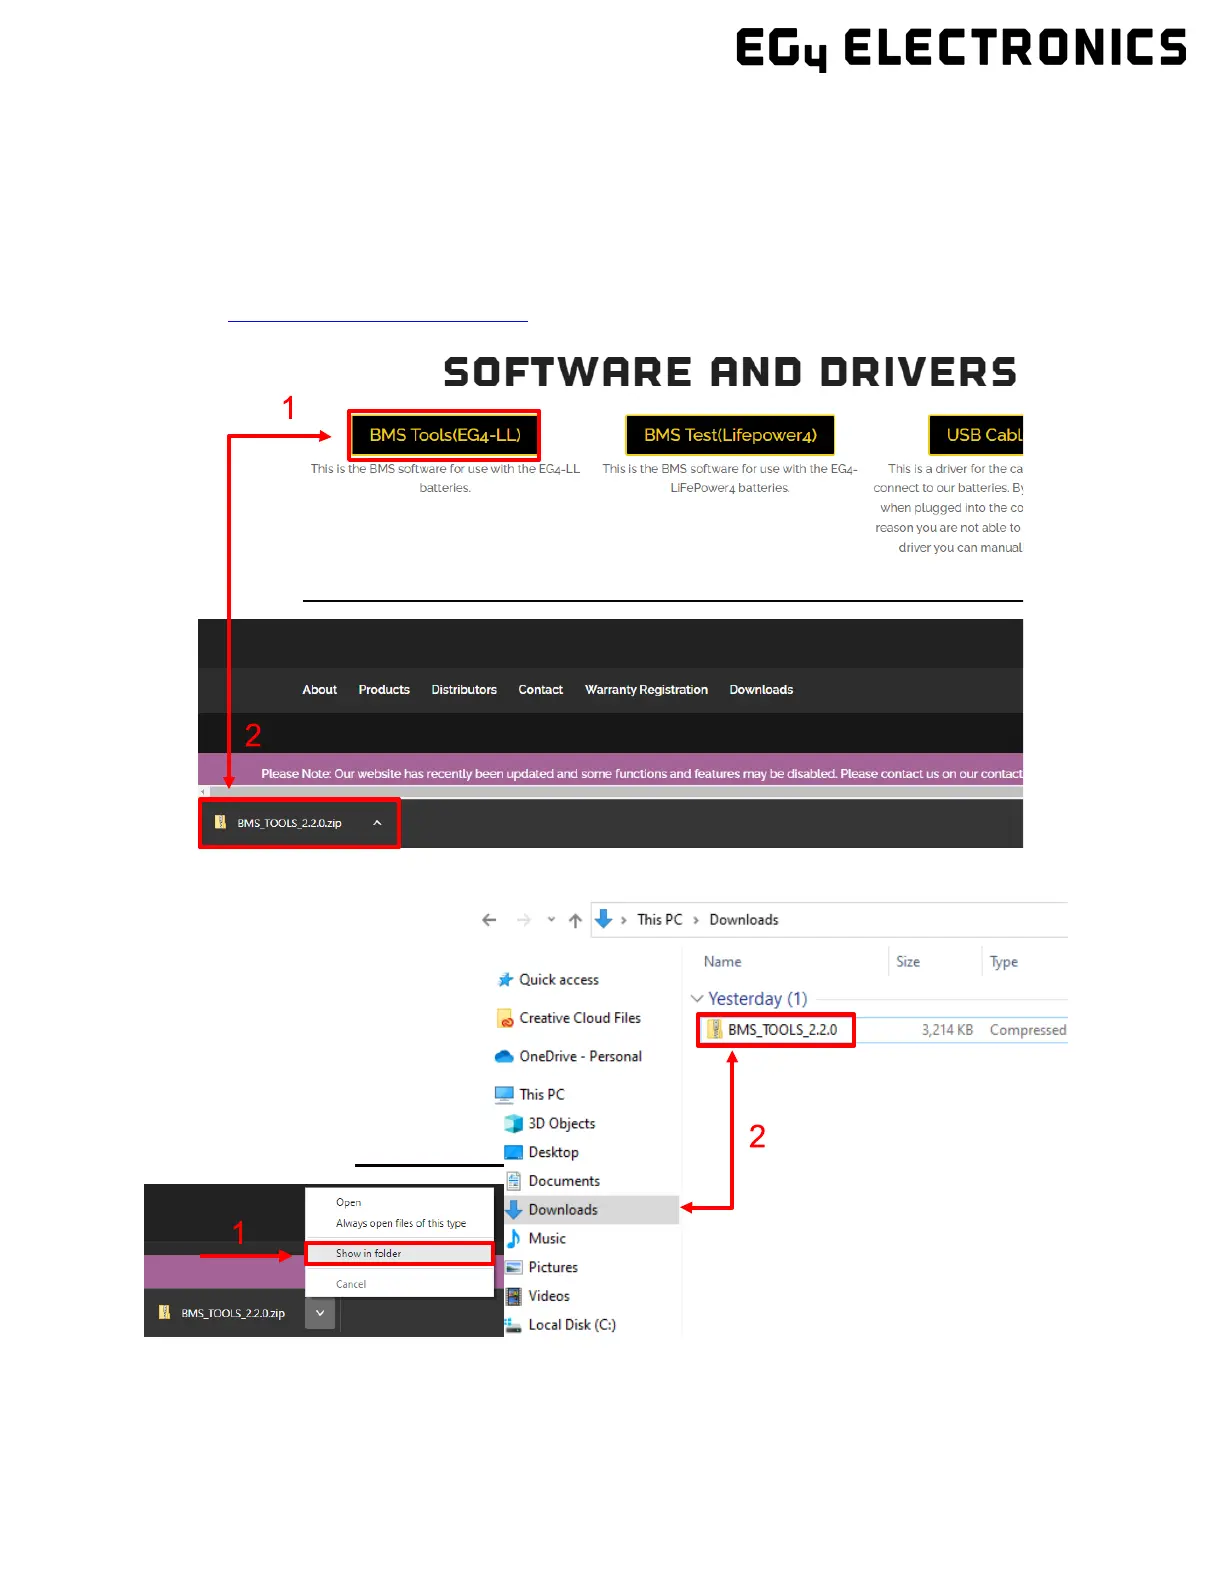Open Warranty Registration in website nav
This screenshot has height=1584, width=1224.
[x=646, y=690]
